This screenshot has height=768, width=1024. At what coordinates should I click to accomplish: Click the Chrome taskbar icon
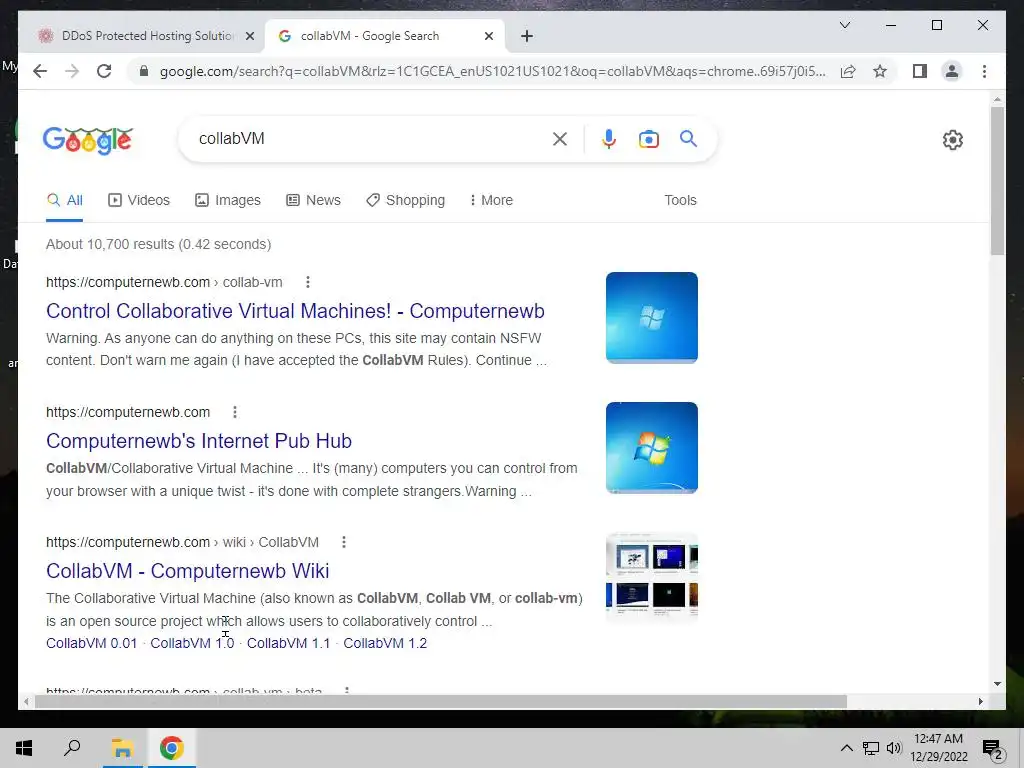[x=171, y=748]
